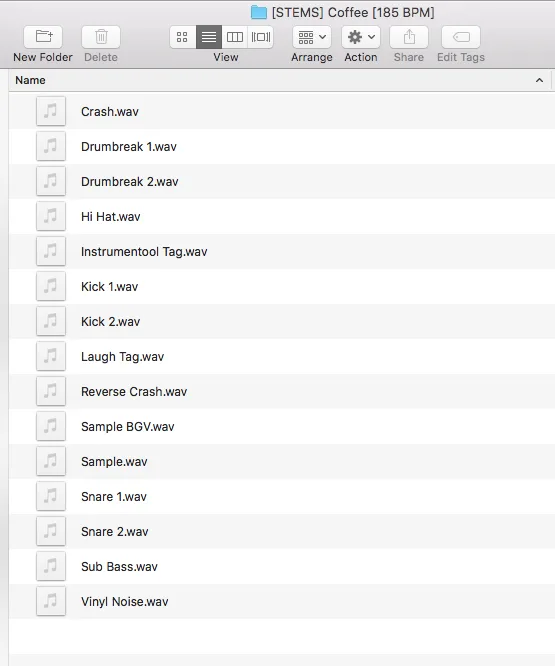Click the Sub Bass.wav file name

click(119, 567)
